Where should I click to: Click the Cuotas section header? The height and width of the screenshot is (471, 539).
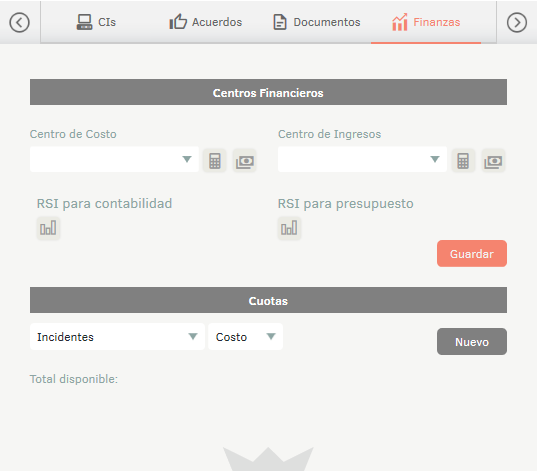point(268,300)
